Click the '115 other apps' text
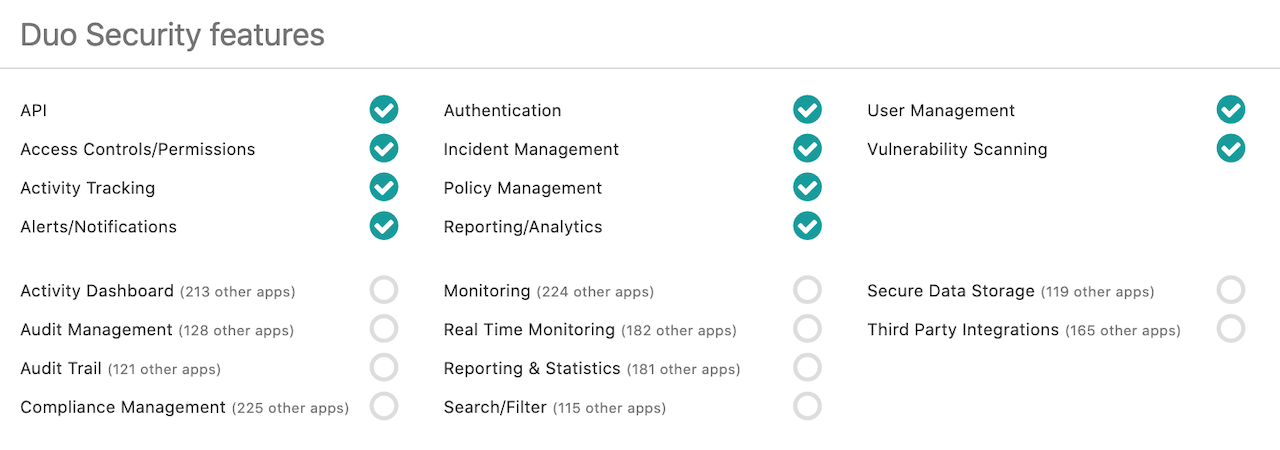The width and height of the screenshot is (1280, 450). [610, 408]
